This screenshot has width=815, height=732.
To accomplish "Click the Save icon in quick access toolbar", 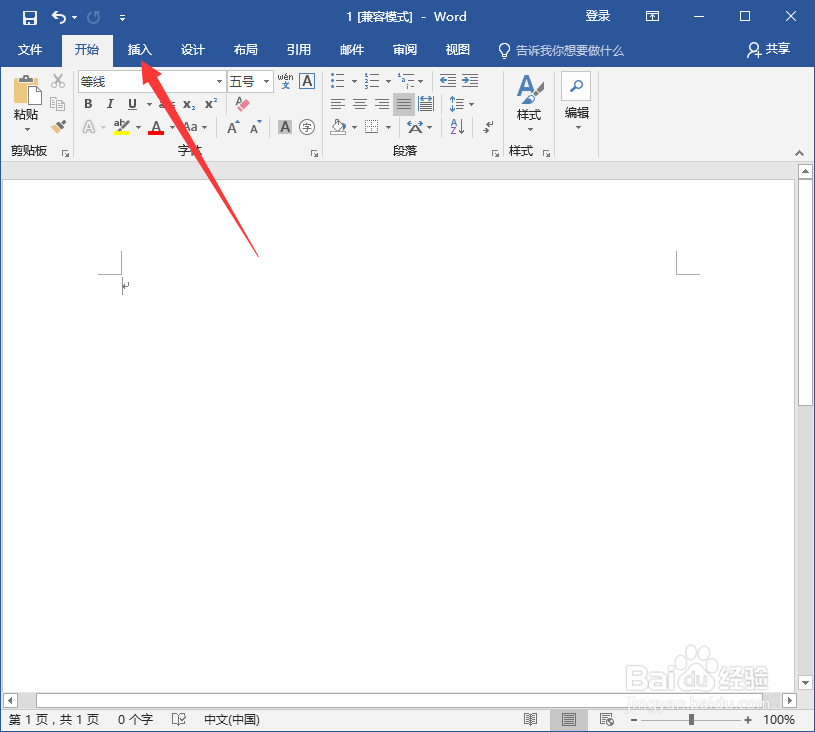I will click(30, 18).
